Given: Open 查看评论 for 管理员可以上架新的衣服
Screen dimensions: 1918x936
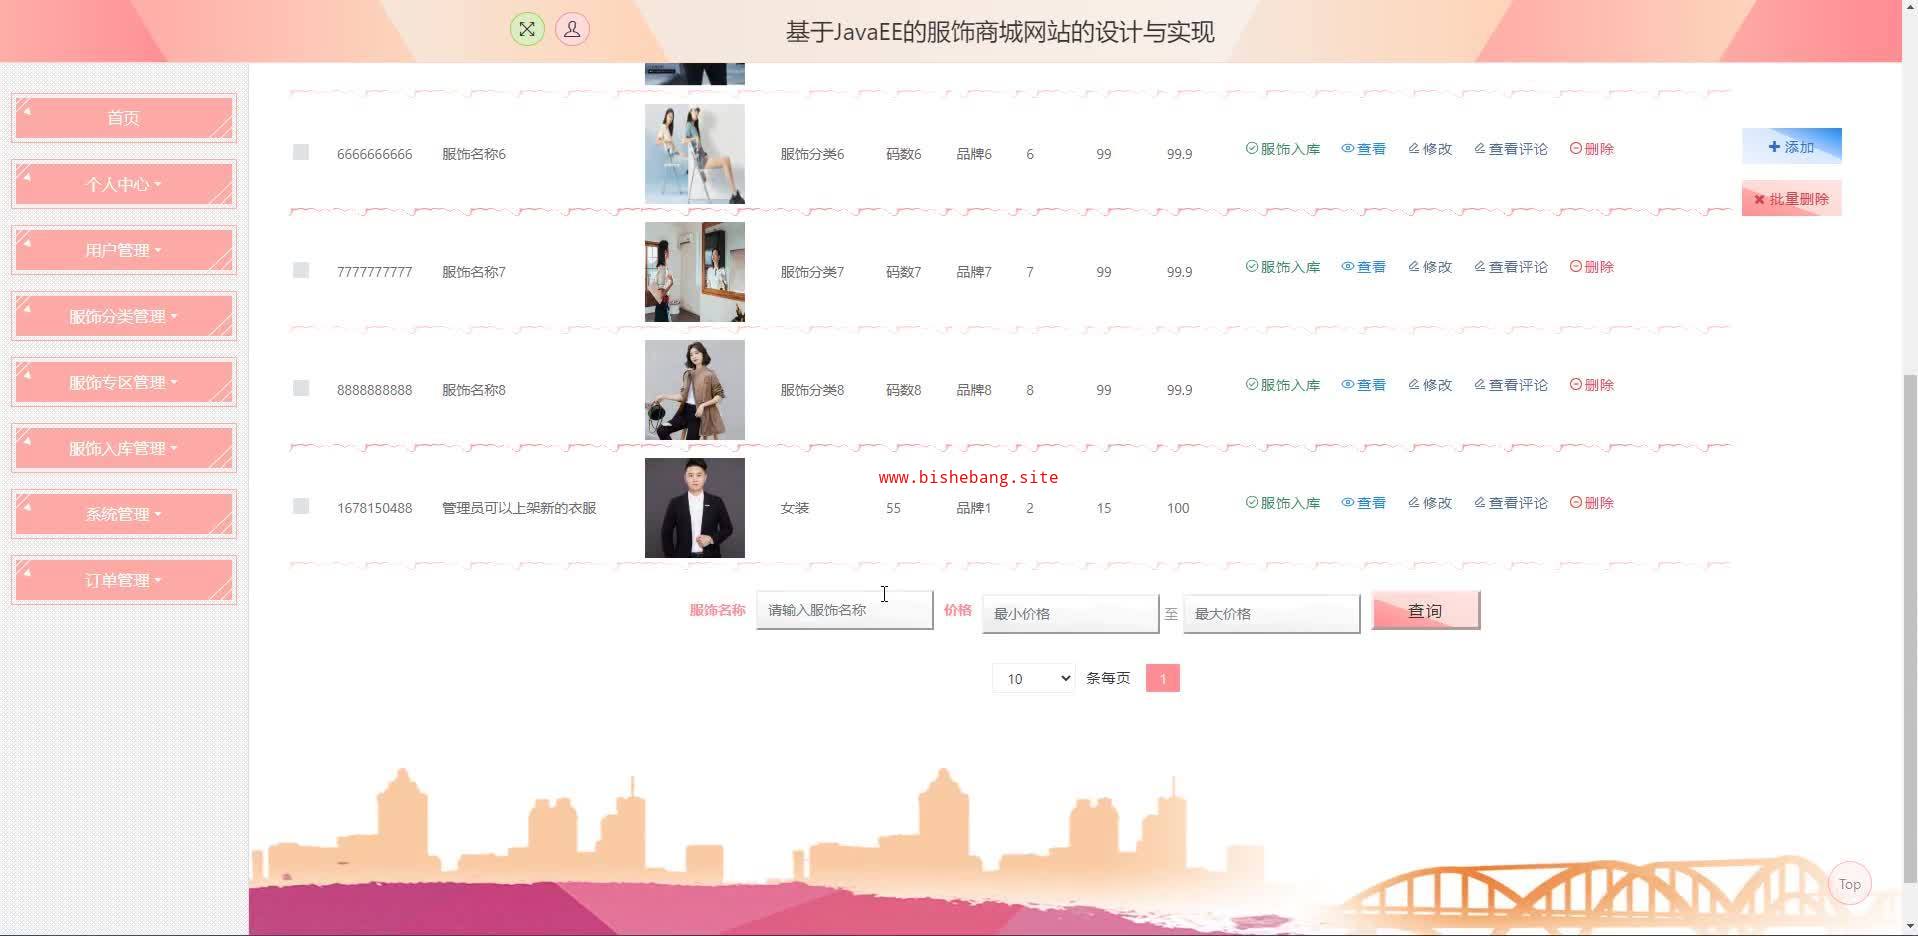Looking at the screenshot, I should click(1511, 503).
